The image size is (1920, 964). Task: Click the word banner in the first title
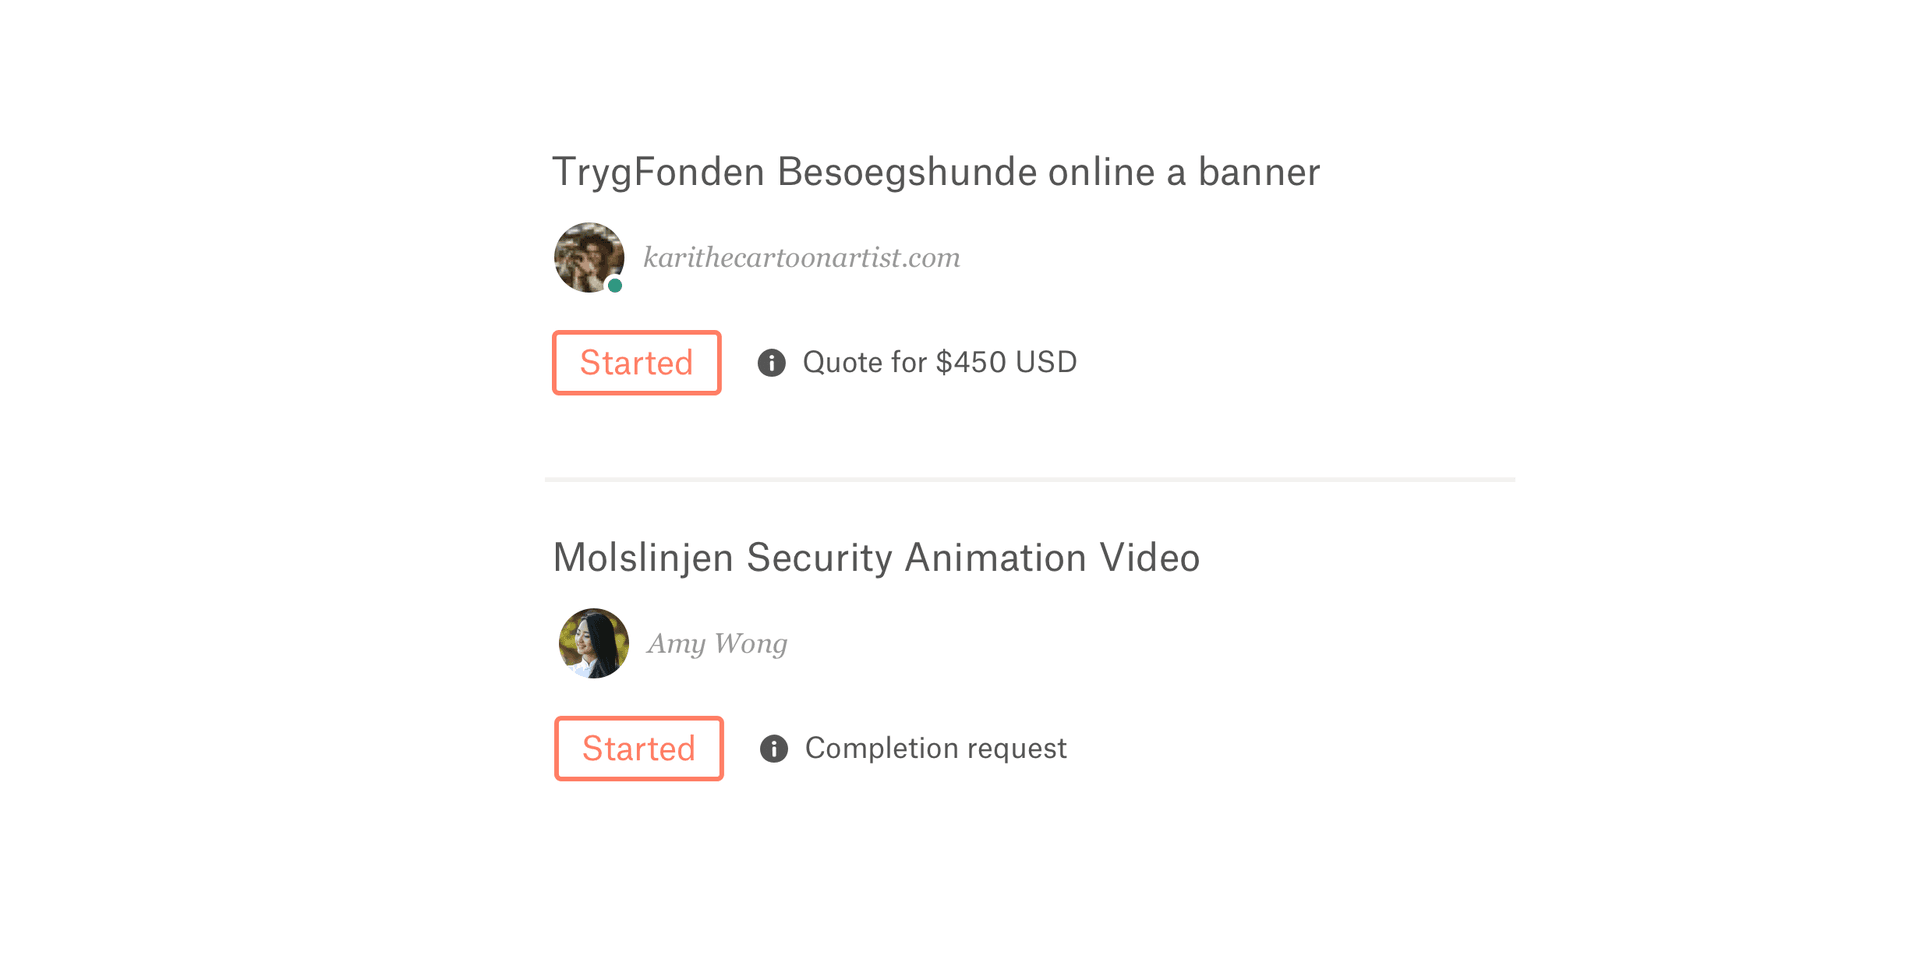(1258, 172)
